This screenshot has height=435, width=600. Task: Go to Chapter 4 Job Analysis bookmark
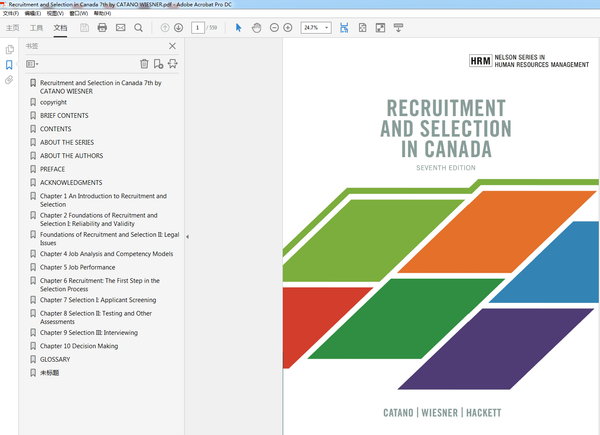click(106, 254)
